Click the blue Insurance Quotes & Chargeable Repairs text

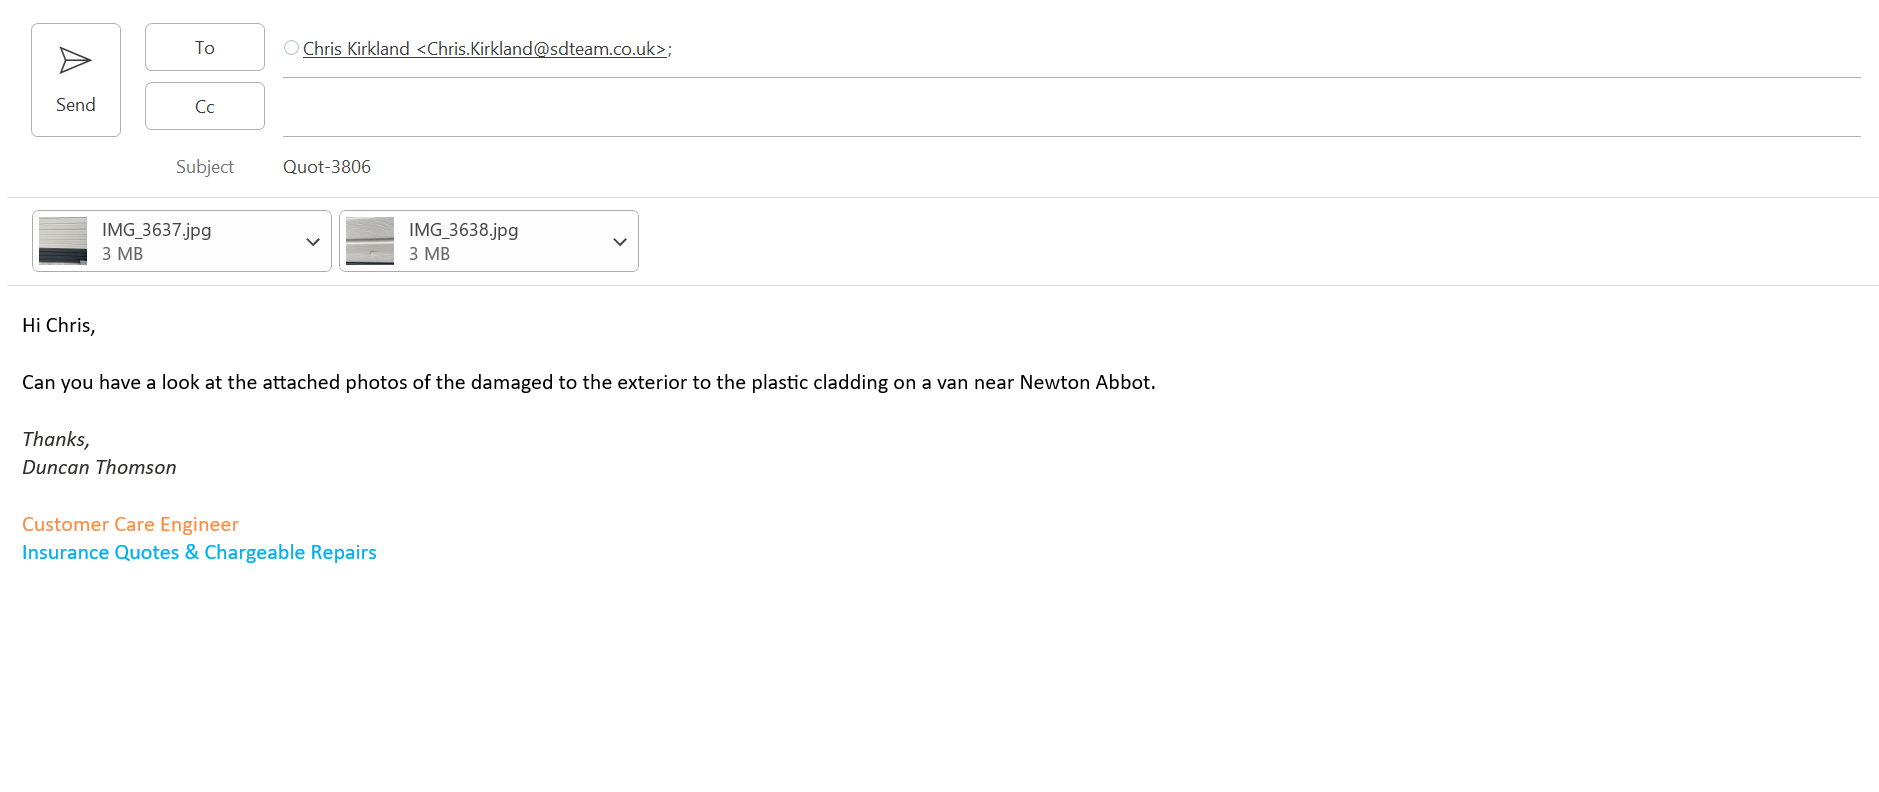coord(199,553)
